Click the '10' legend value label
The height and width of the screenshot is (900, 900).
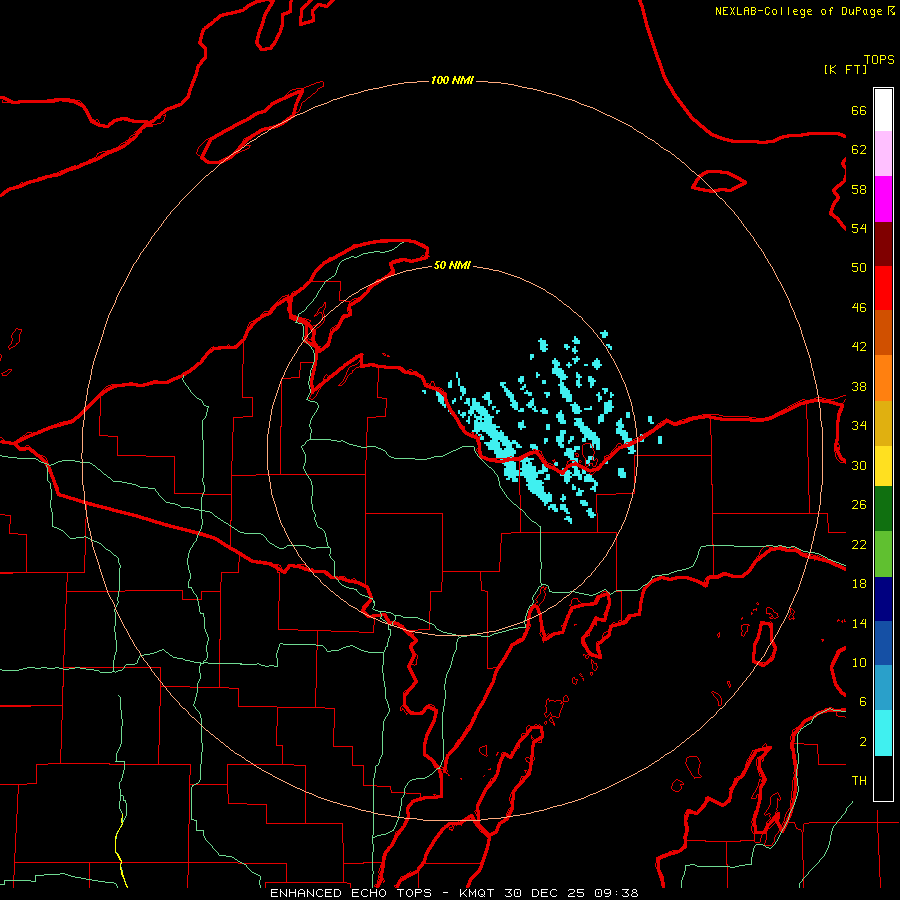859,663
